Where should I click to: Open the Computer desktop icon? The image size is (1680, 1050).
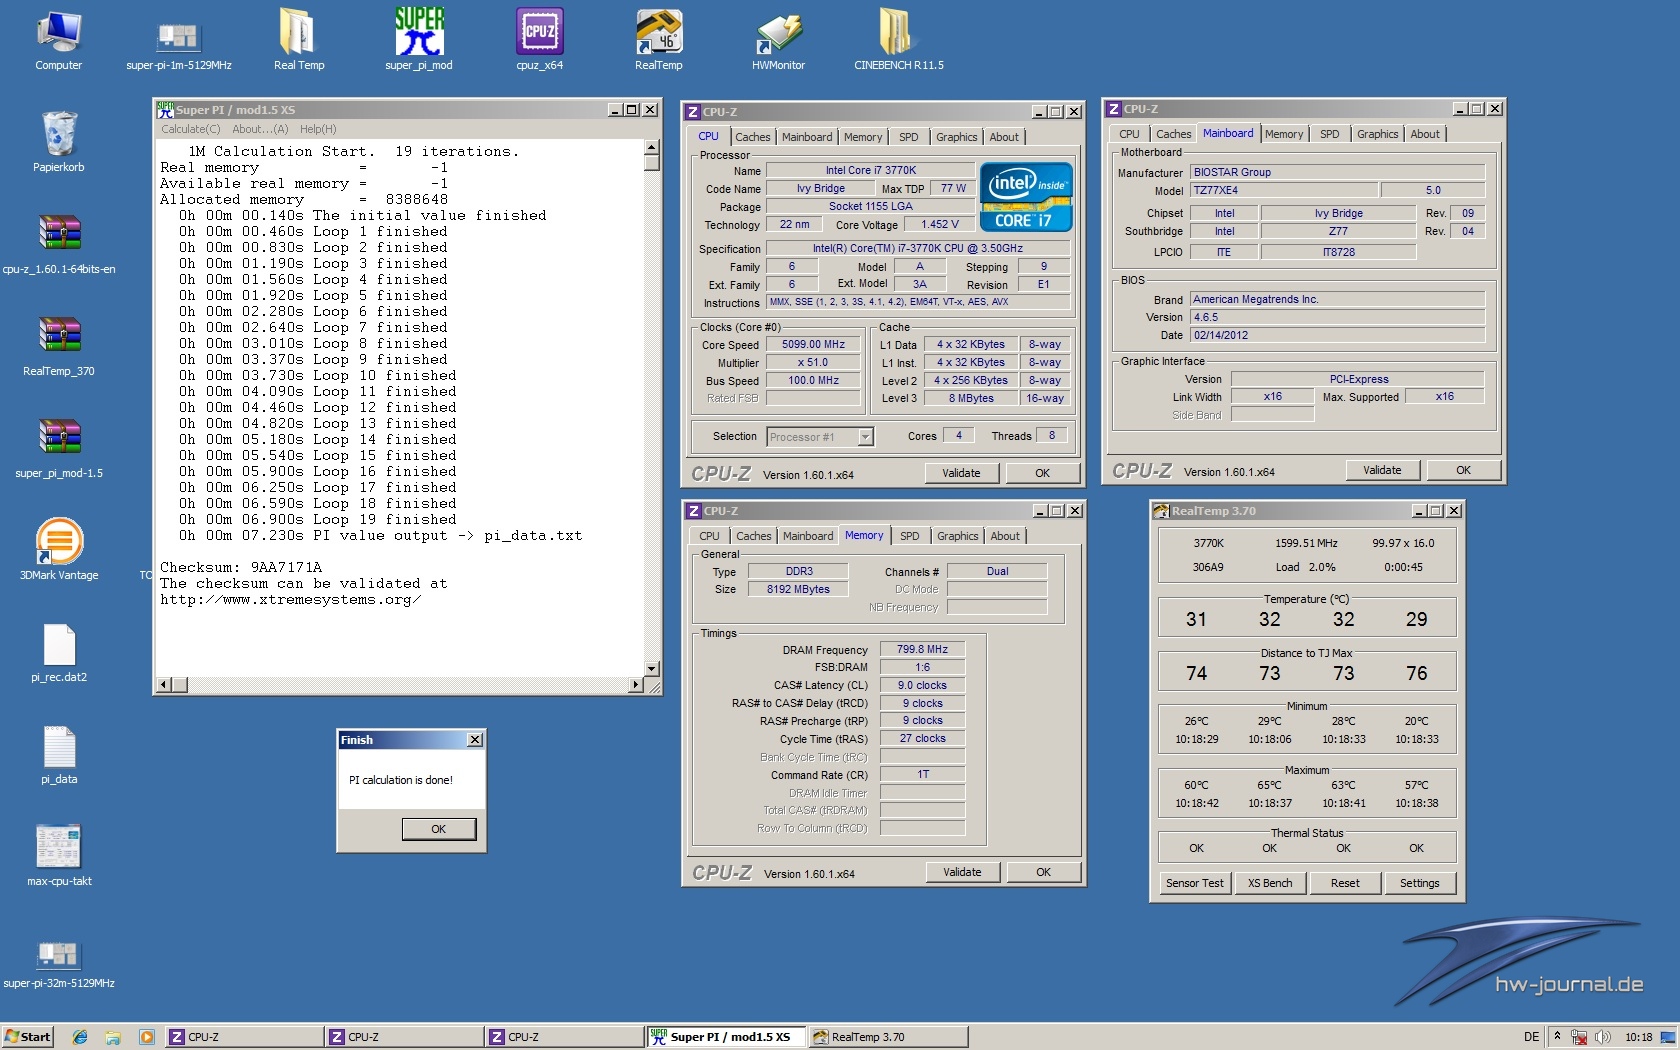[x=58, y=40]
